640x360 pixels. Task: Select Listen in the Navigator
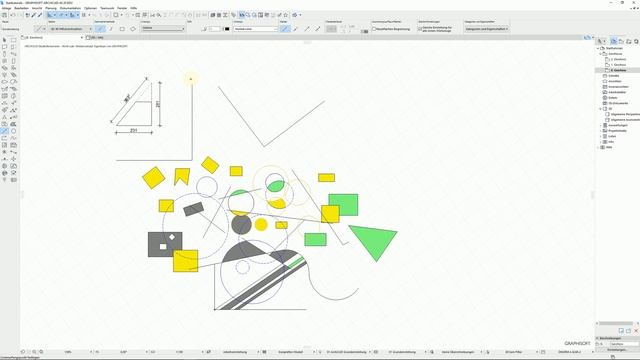[x=612, y=136]
